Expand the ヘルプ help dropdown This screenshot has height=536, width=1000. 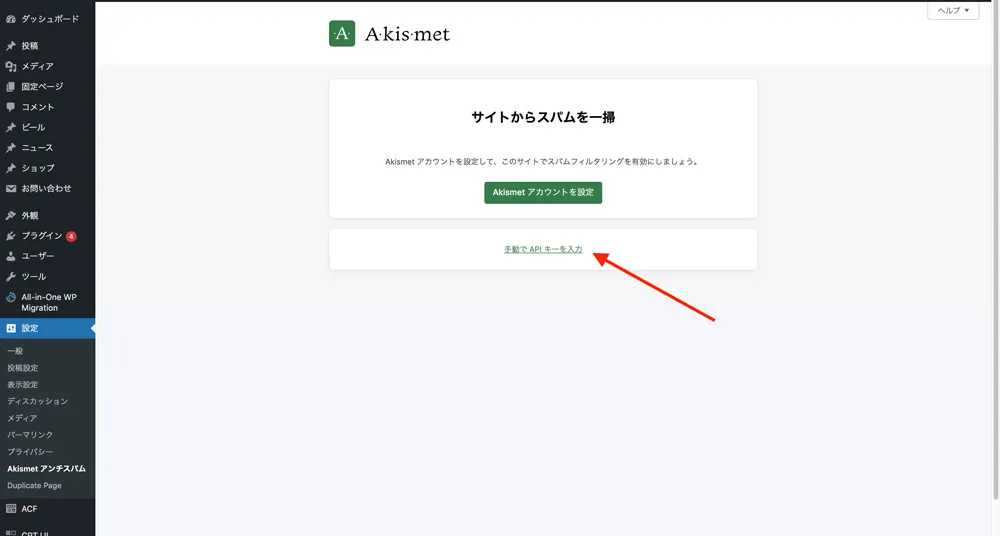(x=952, y=10)
